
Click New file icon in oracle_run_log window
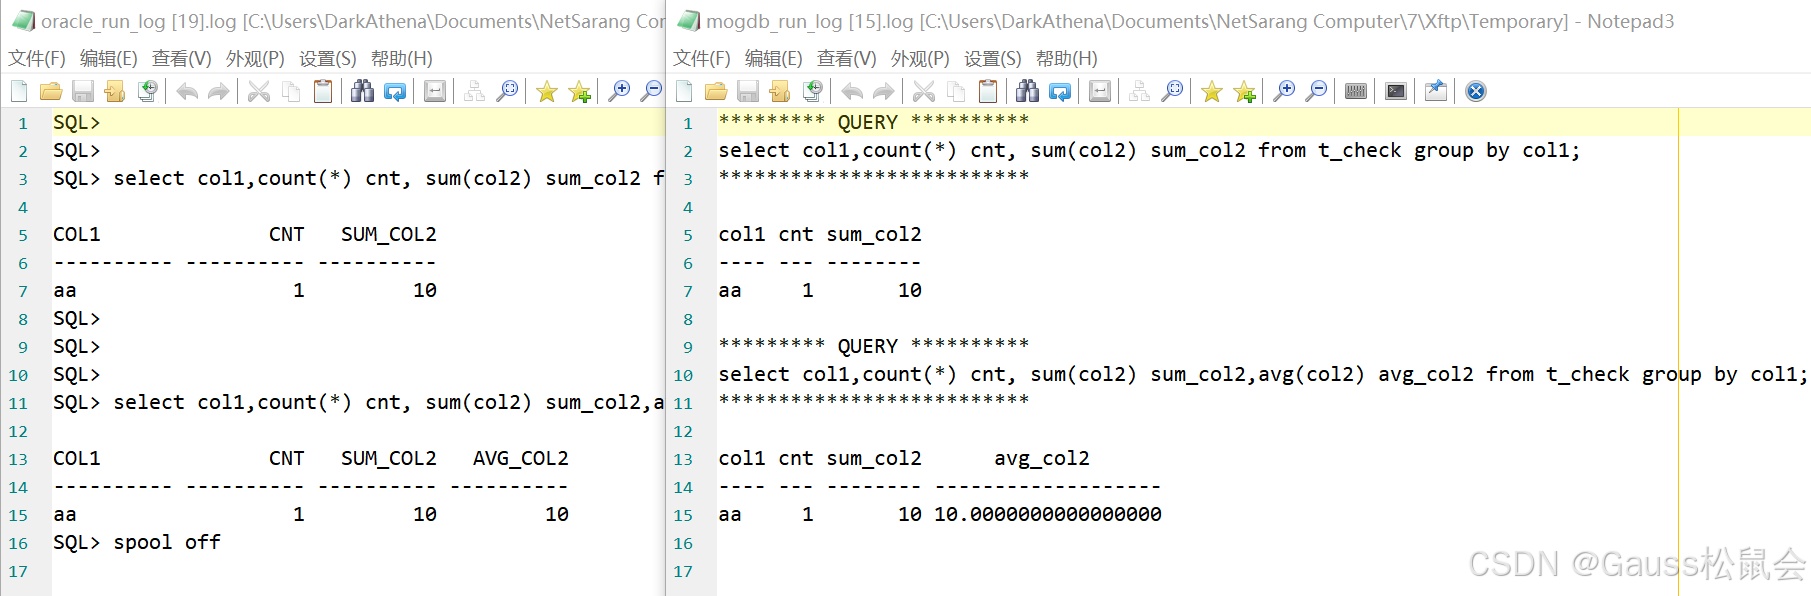coord(19,92)
